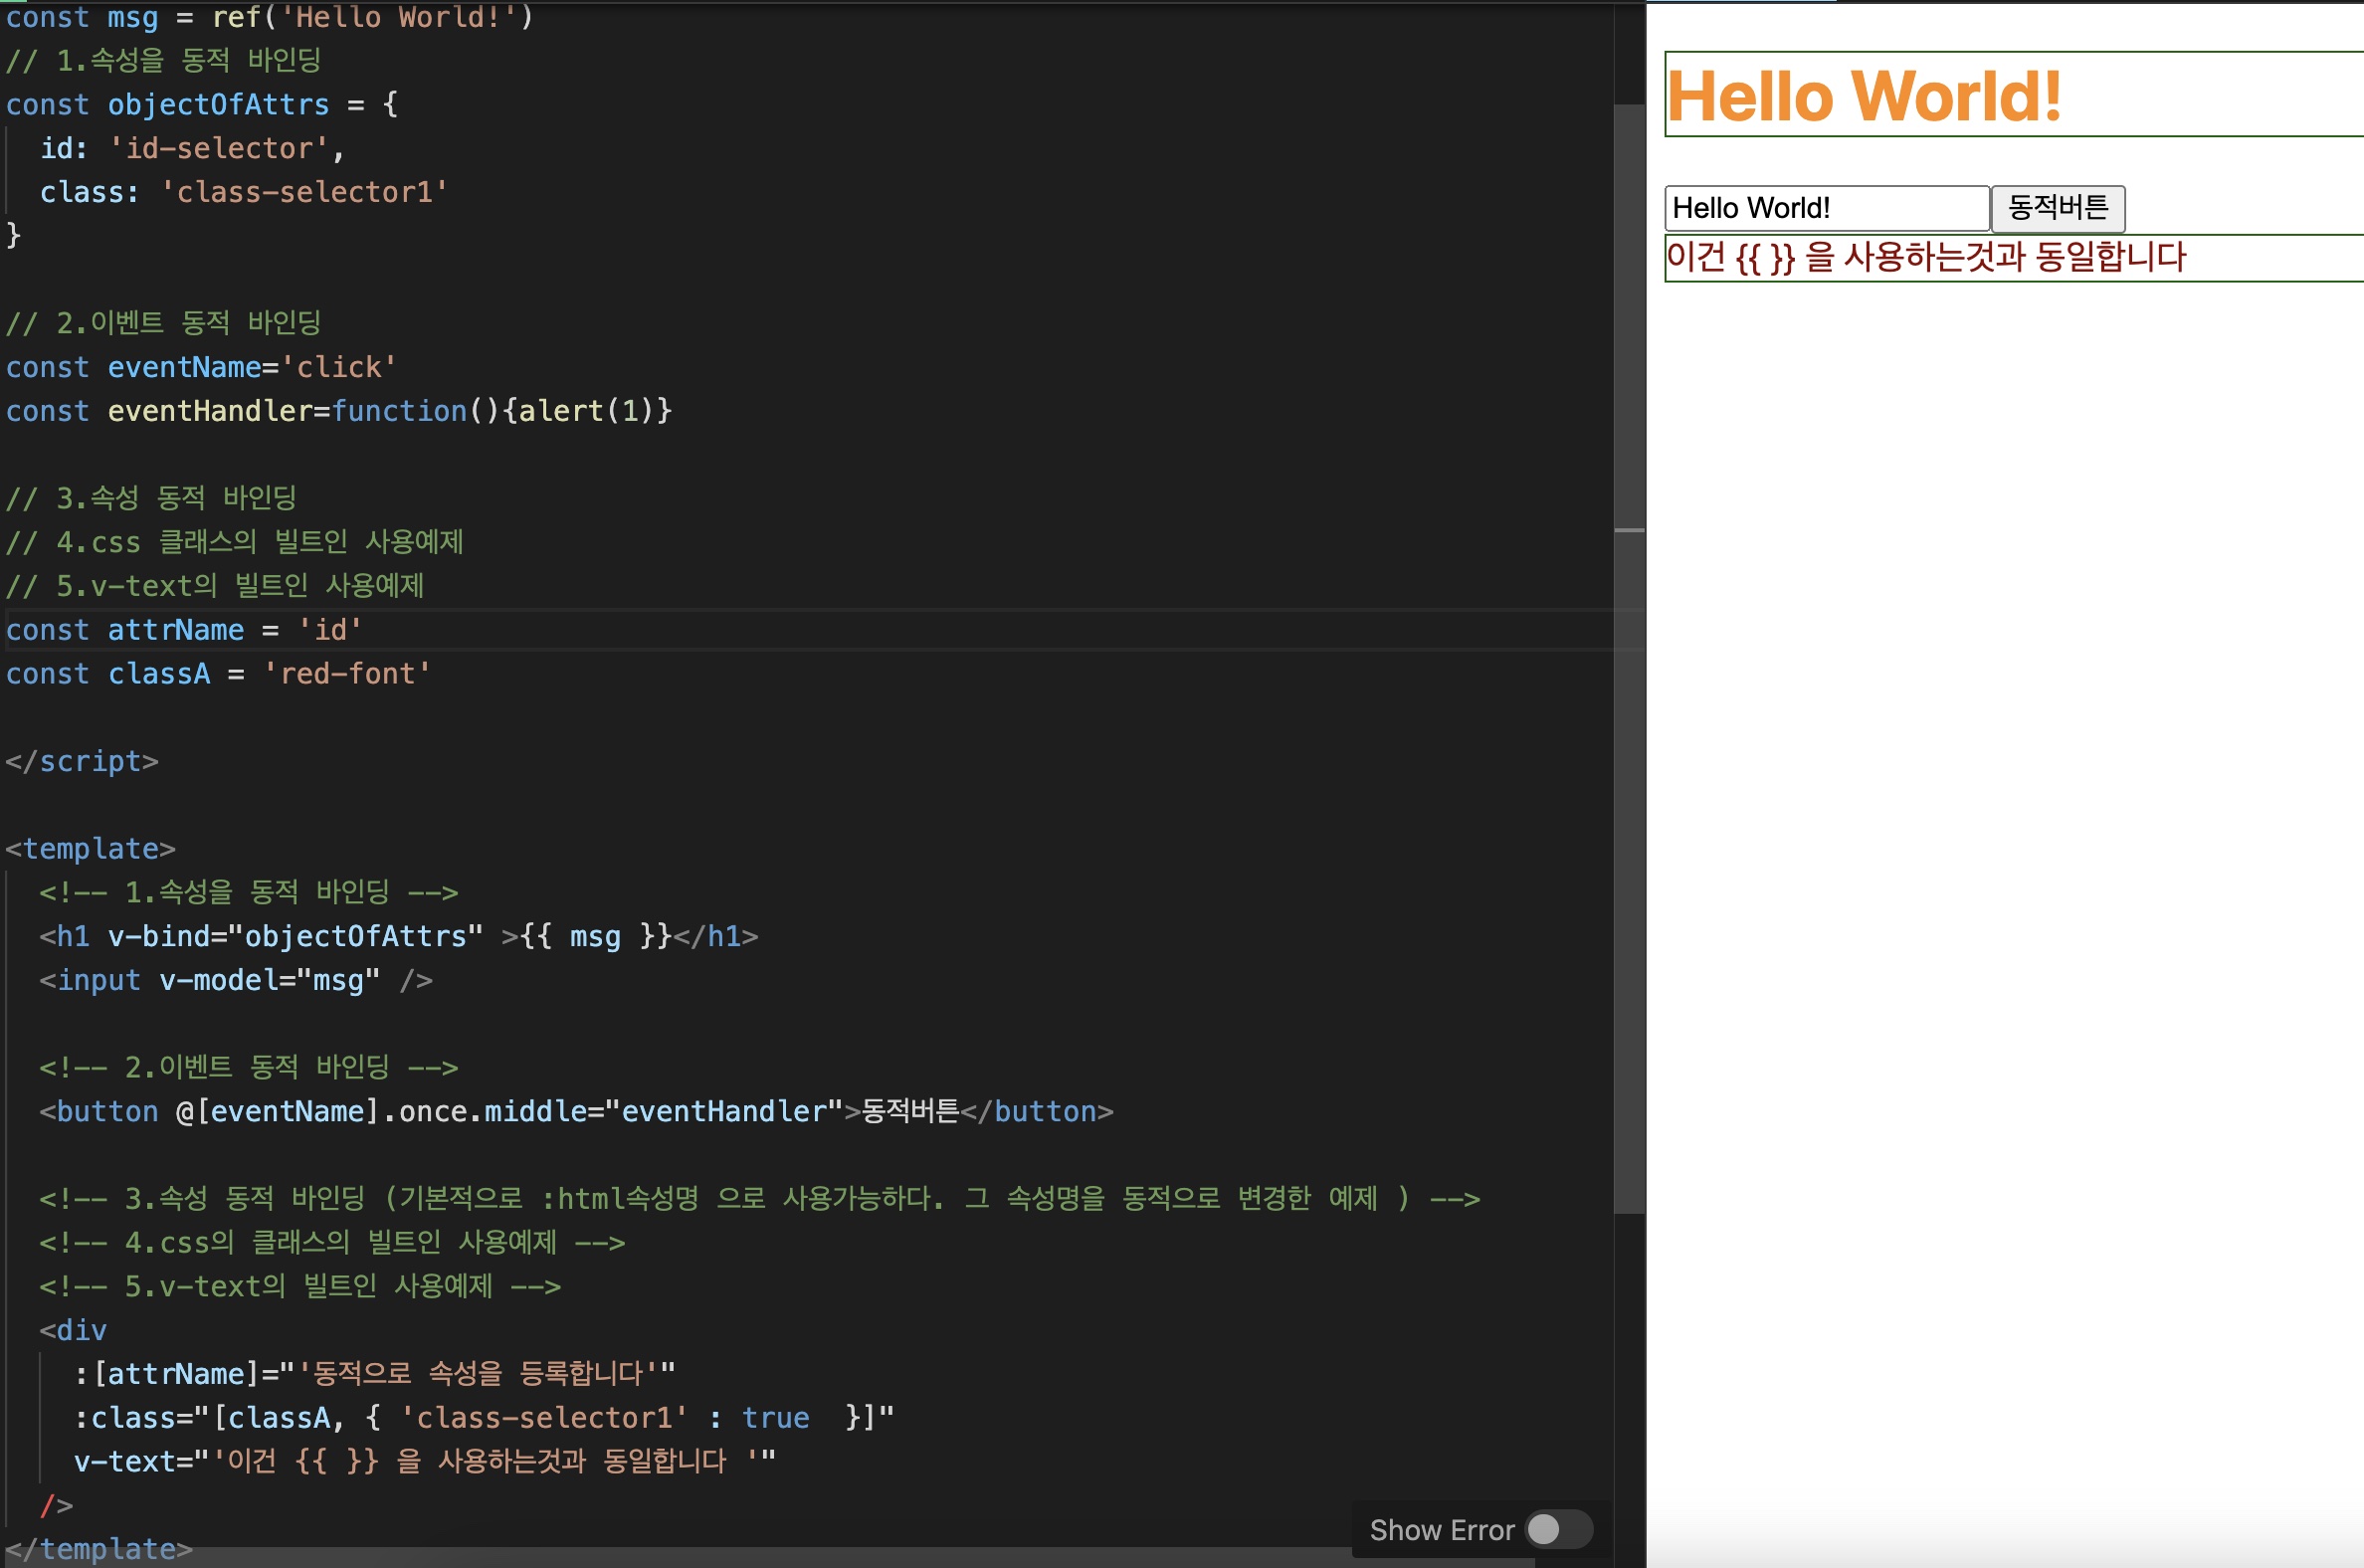This screenshot has width=2364, height=1568.
Task: Click the closing script tag
Action: (x=82, y=761)
